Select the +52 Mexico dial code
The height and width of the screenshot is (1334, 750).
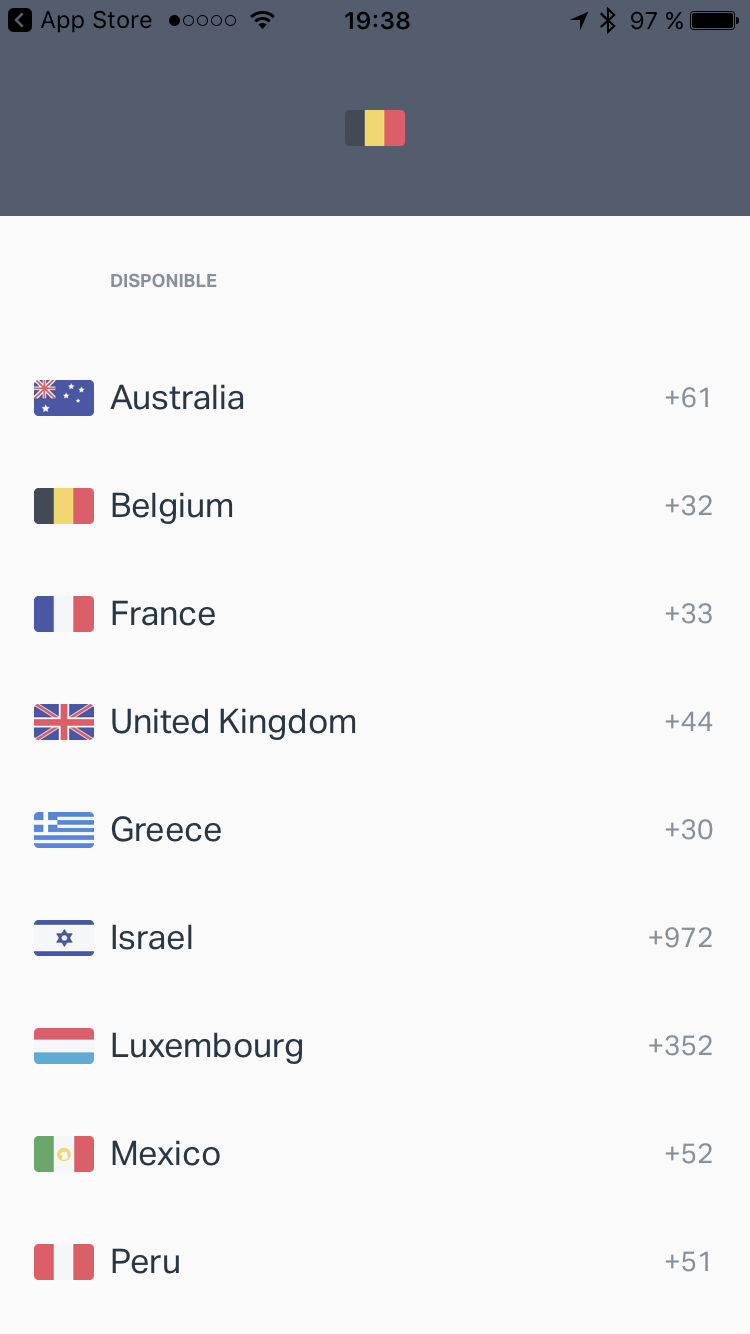click(688, 1154)
